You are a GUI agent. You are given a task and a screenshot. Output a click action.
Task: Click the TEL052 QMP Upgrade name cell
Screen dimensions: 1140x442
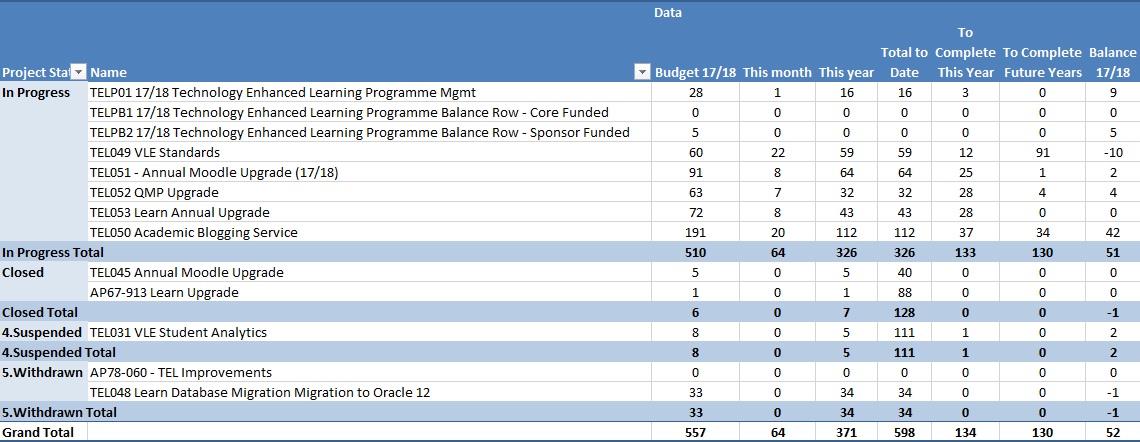[154, 192]
